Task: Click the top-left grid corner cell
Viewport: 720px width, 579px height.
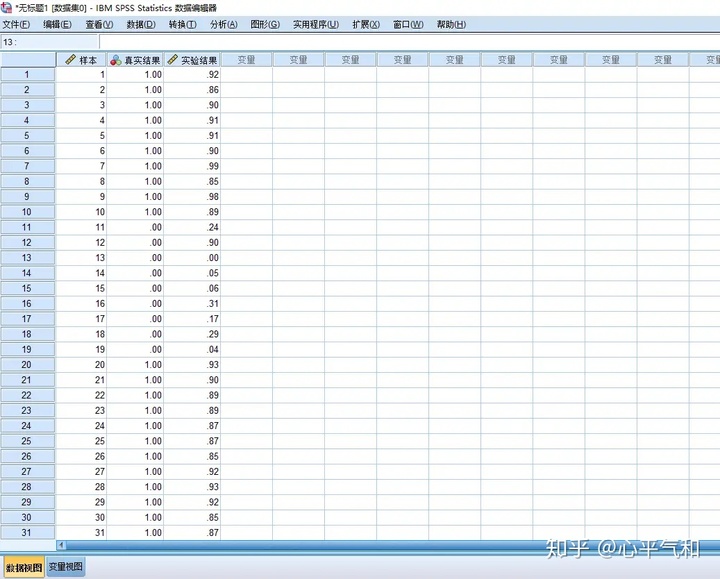Action: coord(28,60)
